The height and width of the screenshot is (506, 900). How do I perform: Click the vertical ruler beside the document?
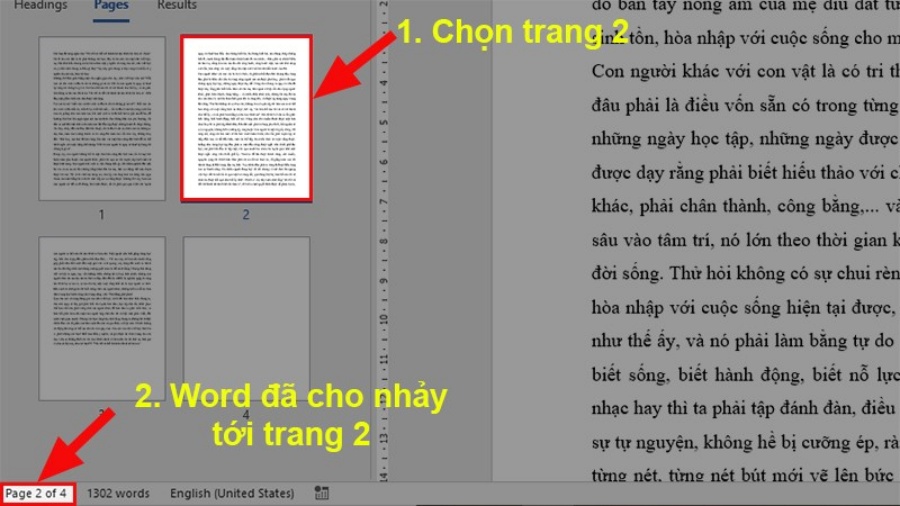click(381, 250)
